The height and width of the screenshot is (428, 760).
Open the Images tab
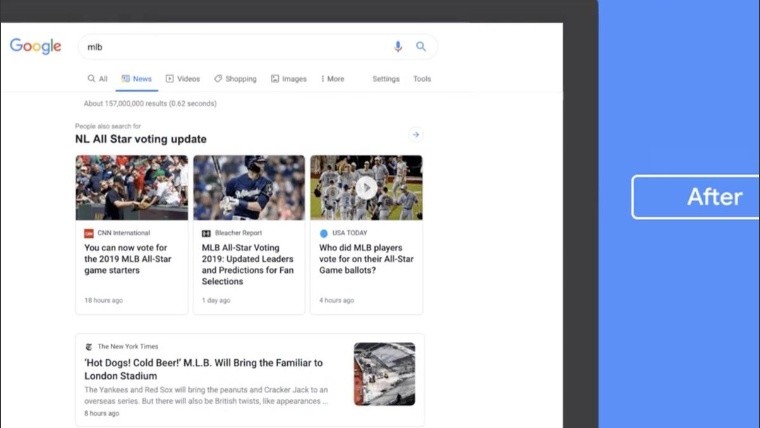[289, 79]
